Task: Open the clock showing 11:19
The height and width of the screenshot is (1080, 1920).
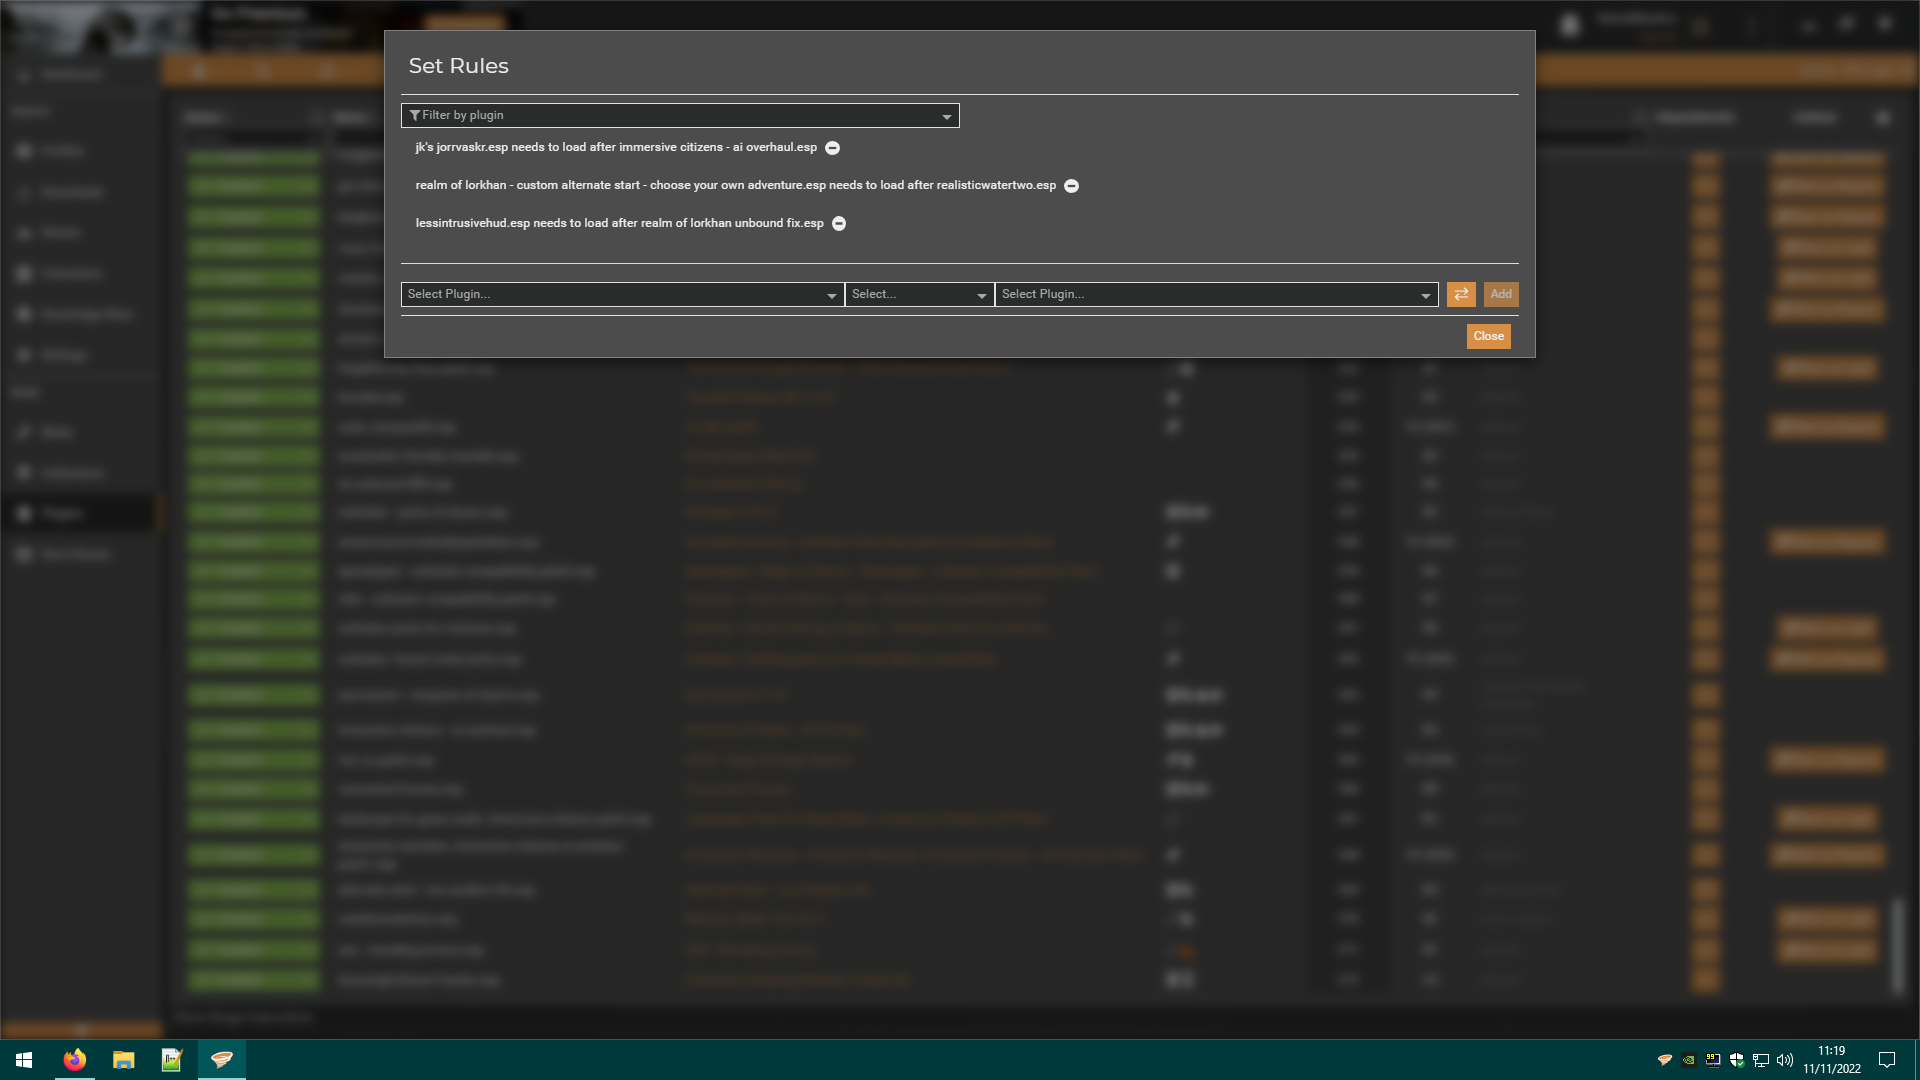Action: [1832, 1060]
